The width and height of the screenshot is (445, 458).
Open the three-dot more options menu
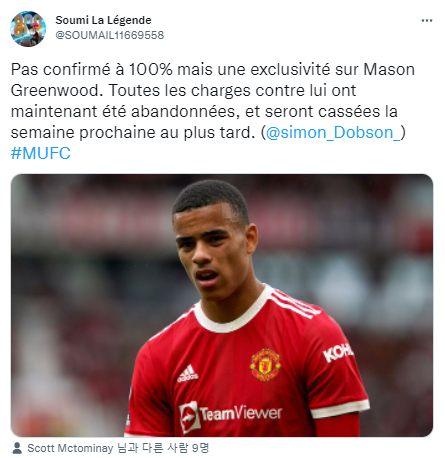pos(427,21)
